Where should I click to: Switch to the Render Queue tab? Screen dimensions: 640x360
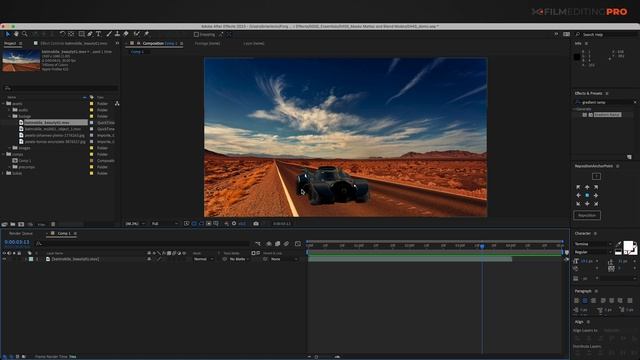click(21, 233)
